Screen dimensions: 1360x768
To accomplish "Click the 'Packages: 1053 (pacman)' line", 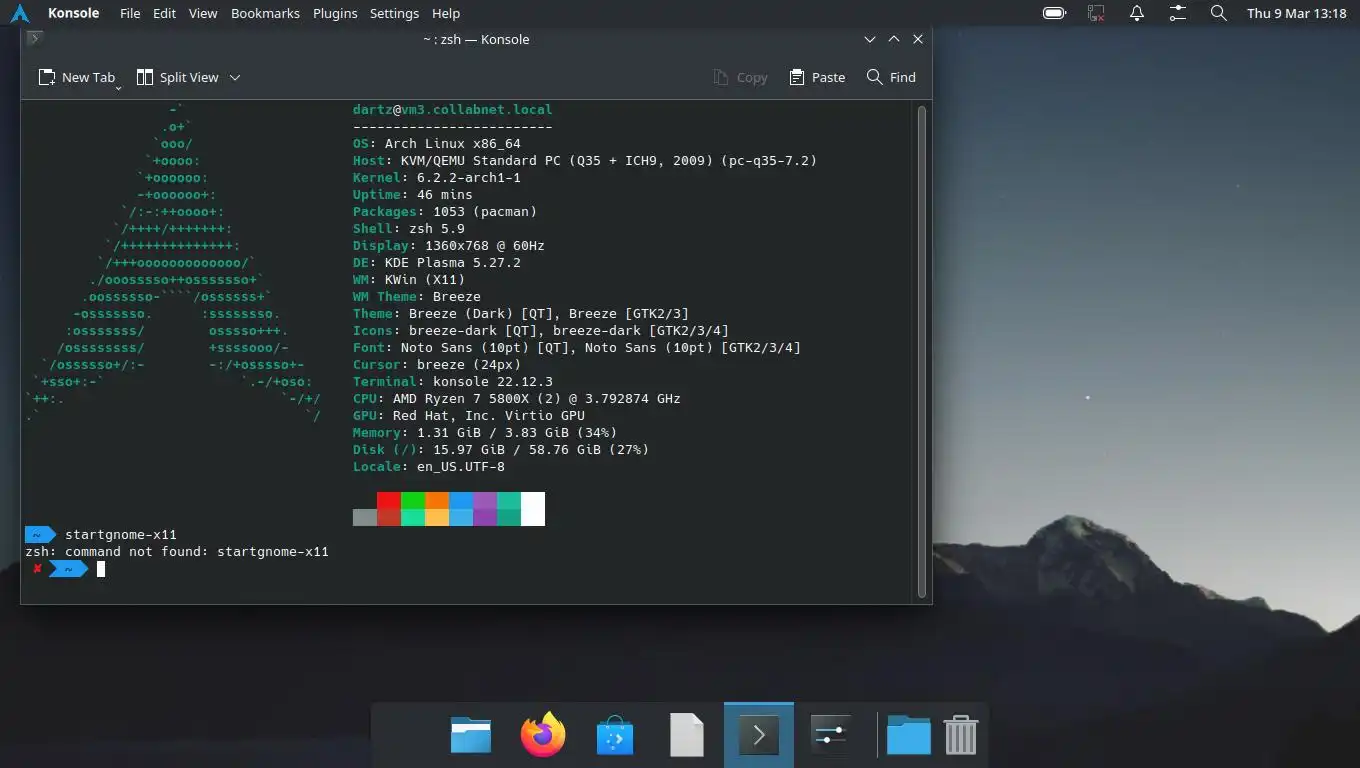I will 445,211.
